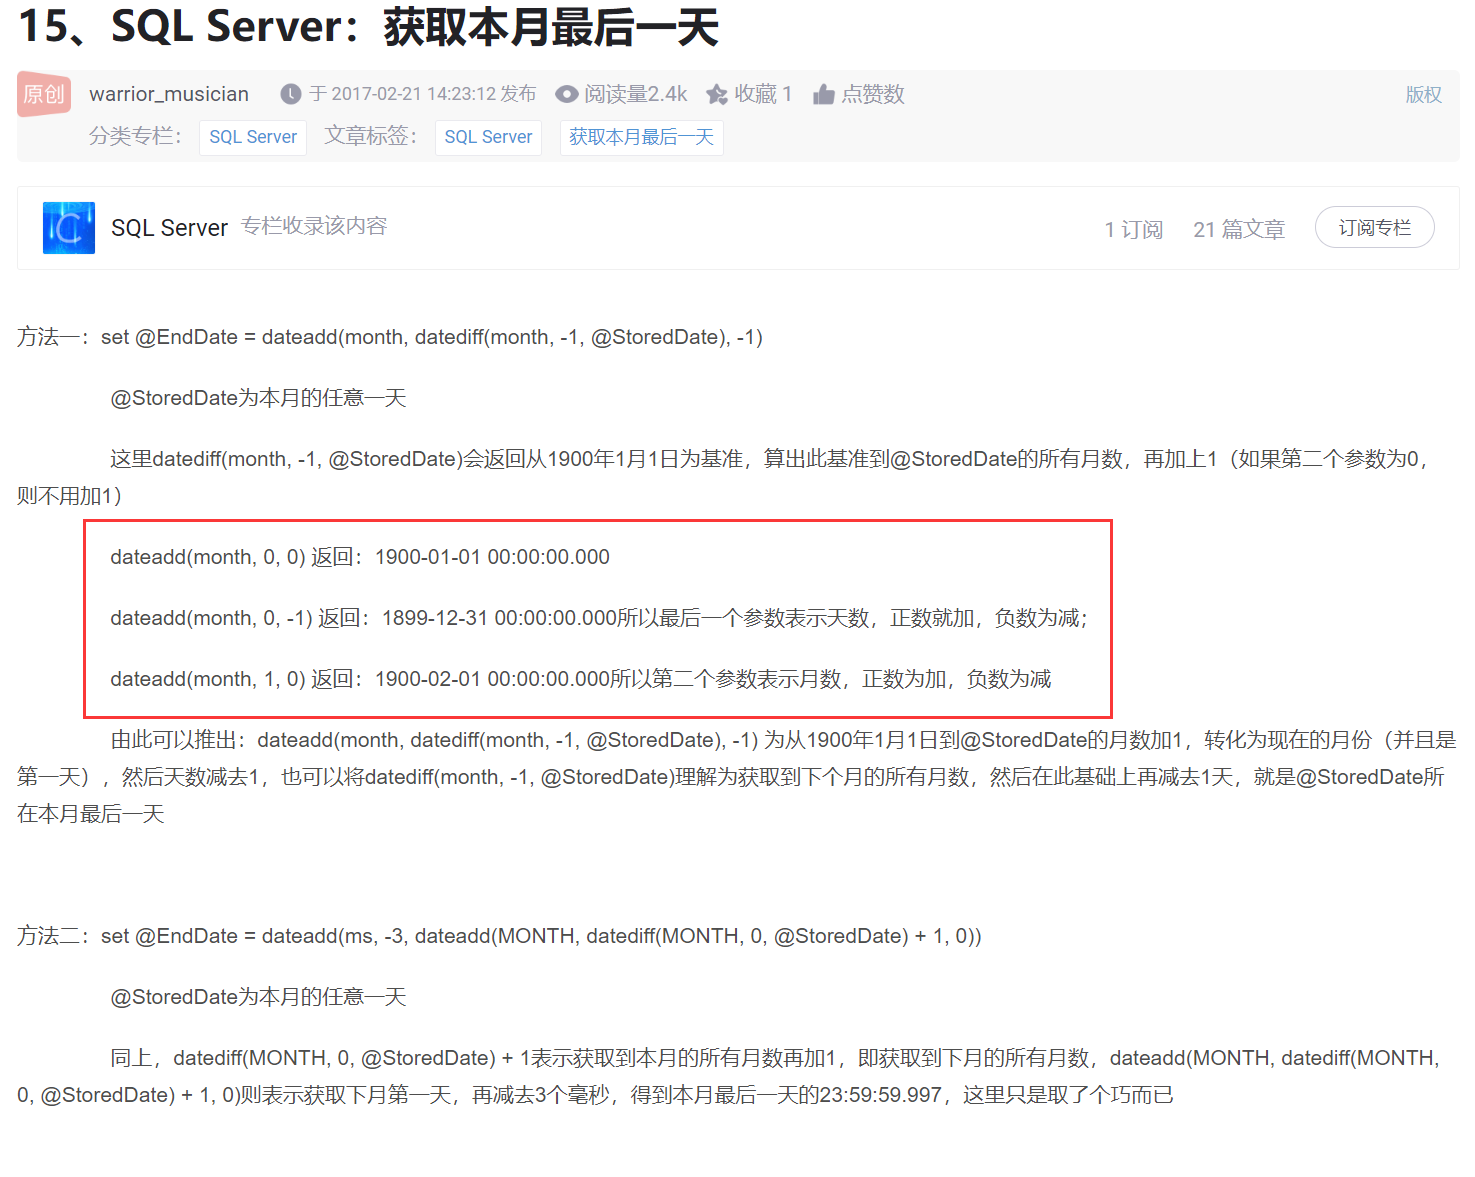Click the 阅读量2.4k text
This screenshot has width=1475, height=1177.
[636, 94]
